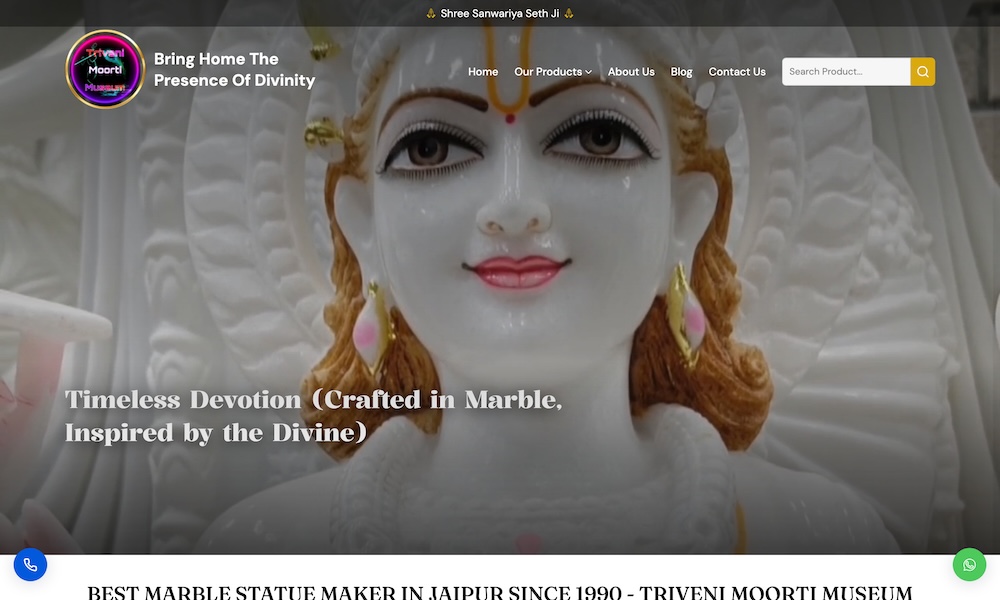
Task: Open the About Us page
Action: [631, 71]
